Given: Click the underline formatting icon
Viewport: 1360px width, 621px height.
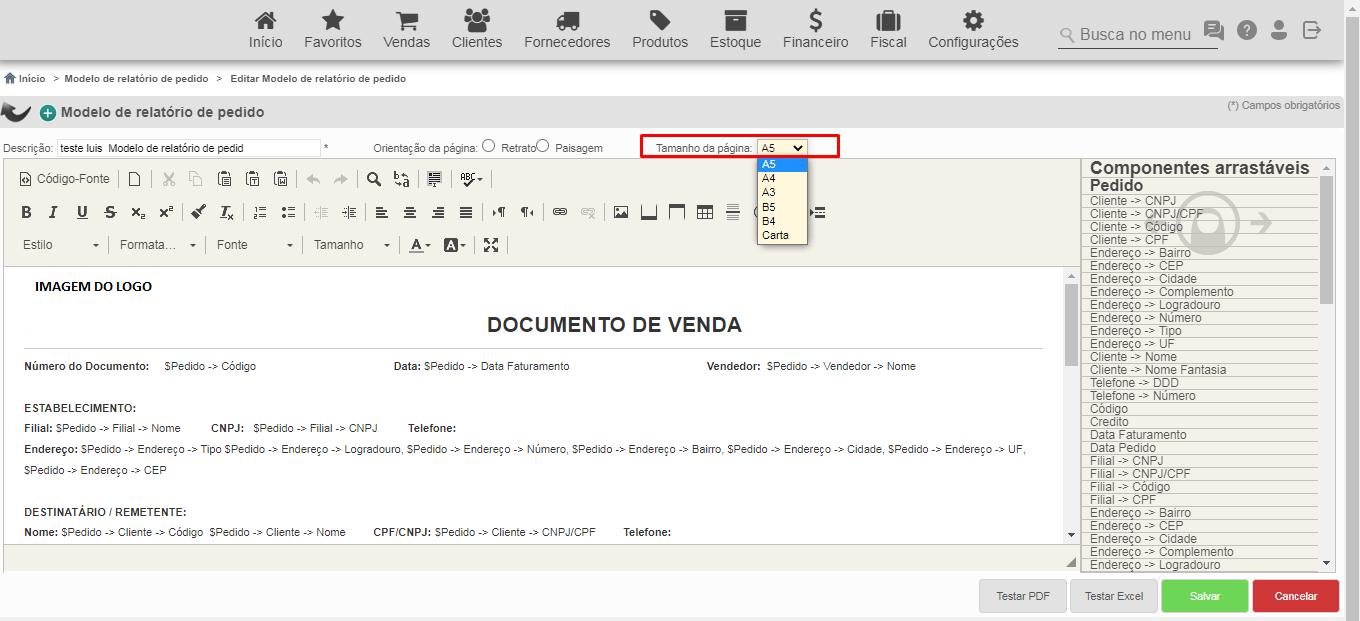Looking at the screenshot, I should (82, 212).
